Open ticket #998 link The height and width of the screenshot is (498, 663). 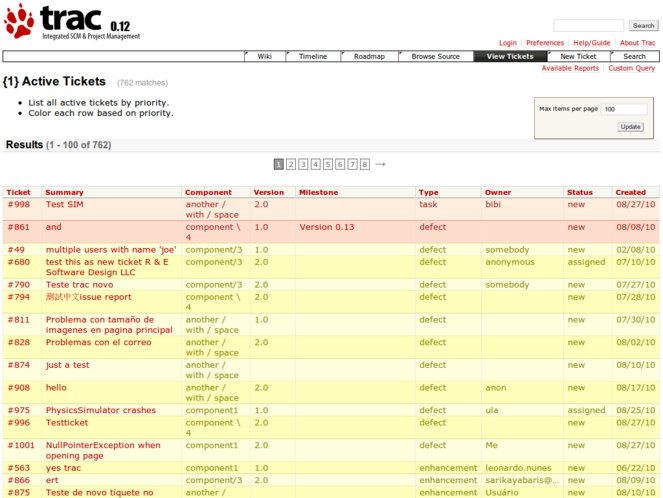pos(18,204)
